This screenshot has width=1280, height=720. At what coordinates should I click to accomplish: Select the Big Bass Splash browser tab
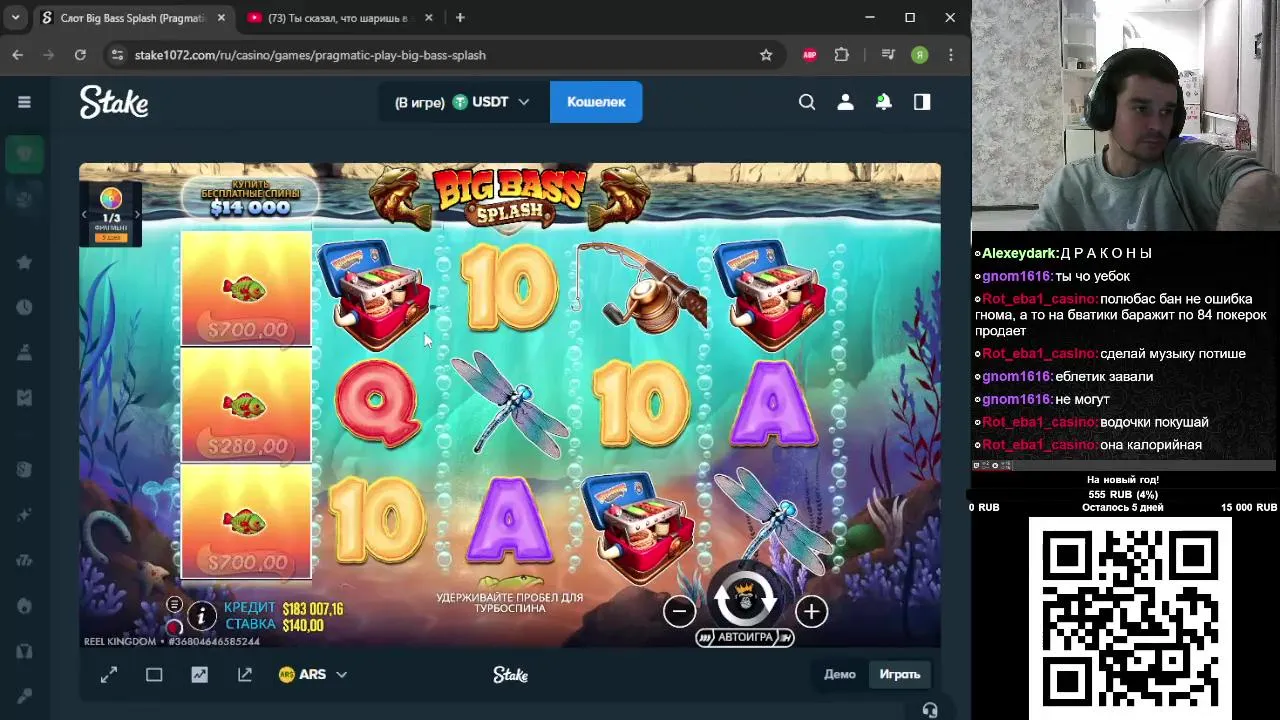coord(133,18)
